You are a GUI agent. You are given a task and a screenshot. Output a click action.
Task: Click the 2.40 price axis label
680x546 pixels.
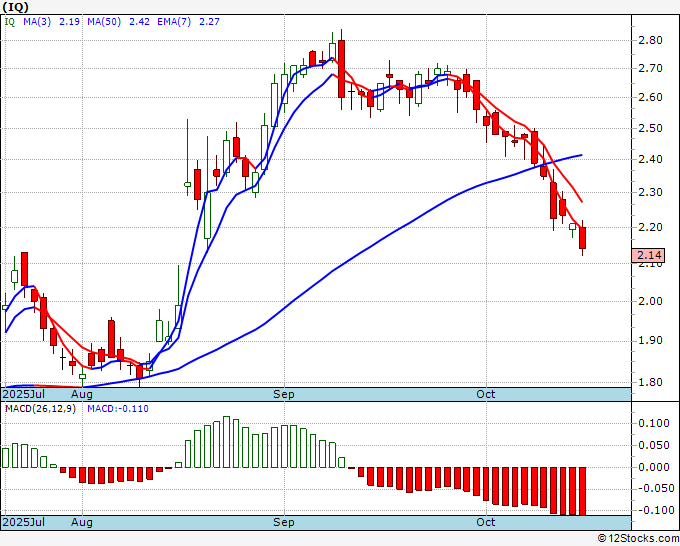650,159
